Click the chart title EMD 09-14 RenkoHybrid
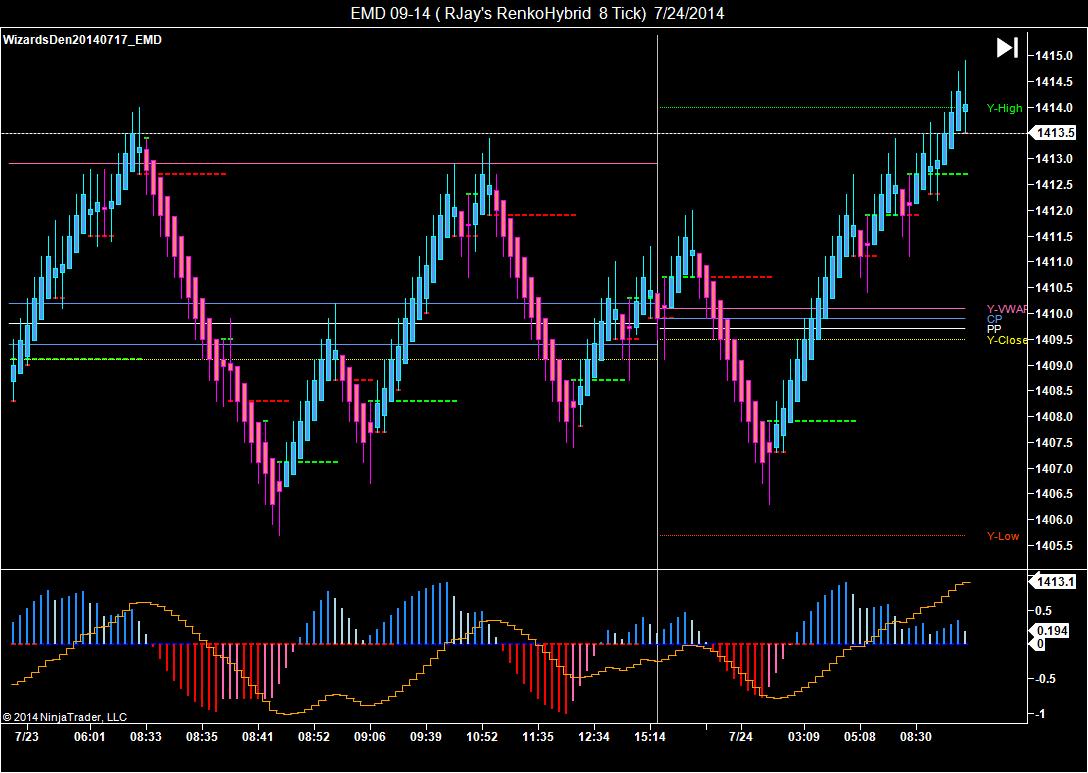Viewport: 1088px width, 773px height. (x=537, y=13)
